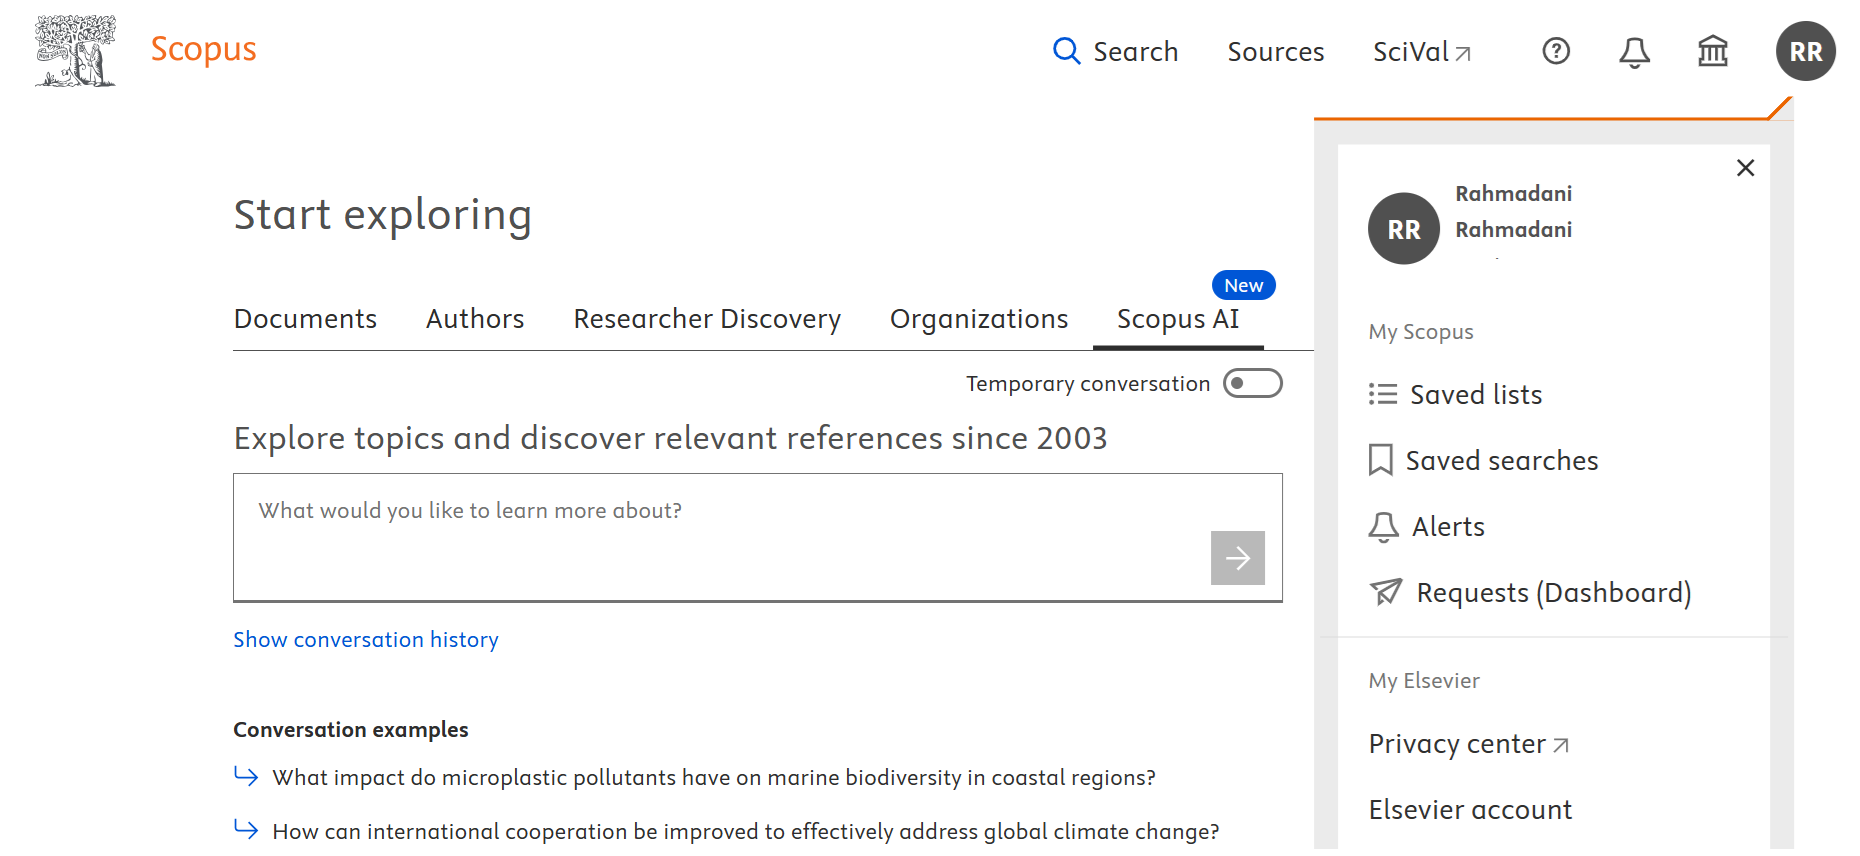Close the user profile panel
The image size is (1860, 856).
click(1746, 168)
